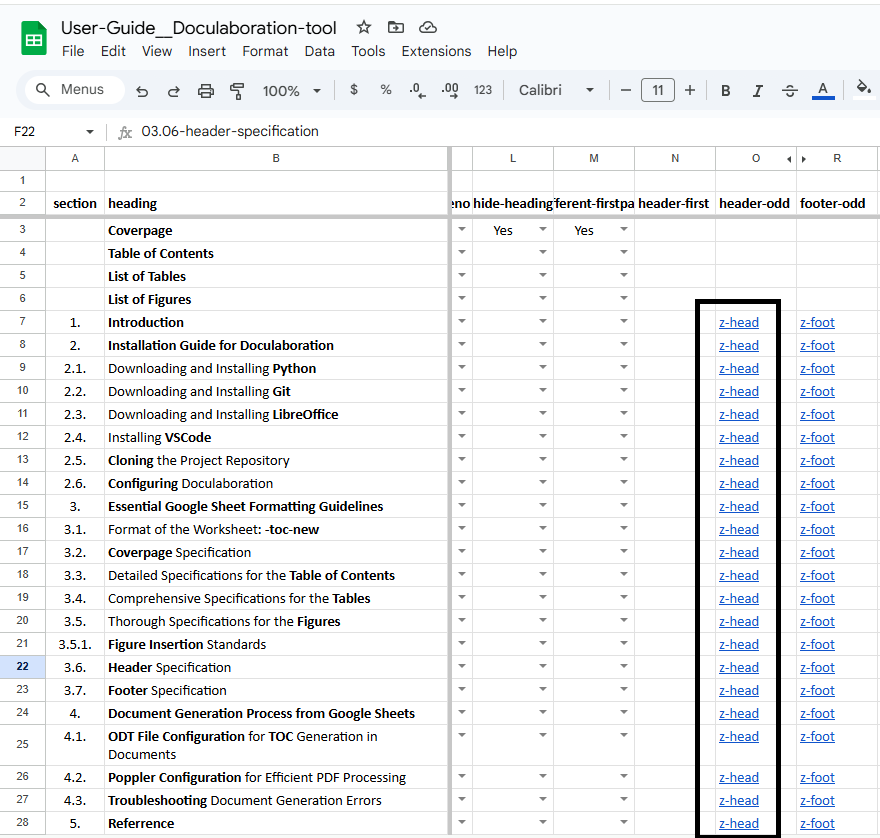Select row 22 header
This screenshot has height=838, width=880.
coord(22,667)
